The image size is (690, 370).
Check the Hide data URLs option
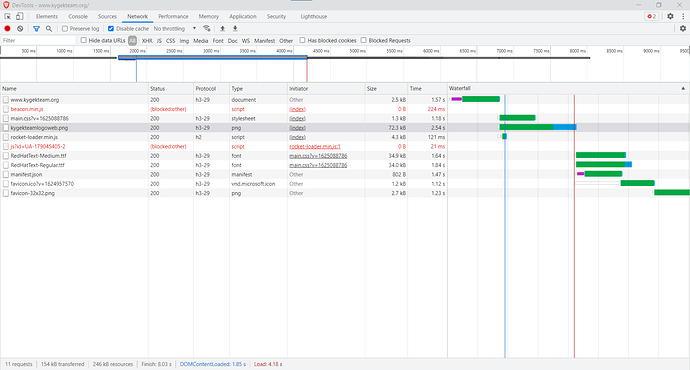pyautogui.click(x=83, y=40)
